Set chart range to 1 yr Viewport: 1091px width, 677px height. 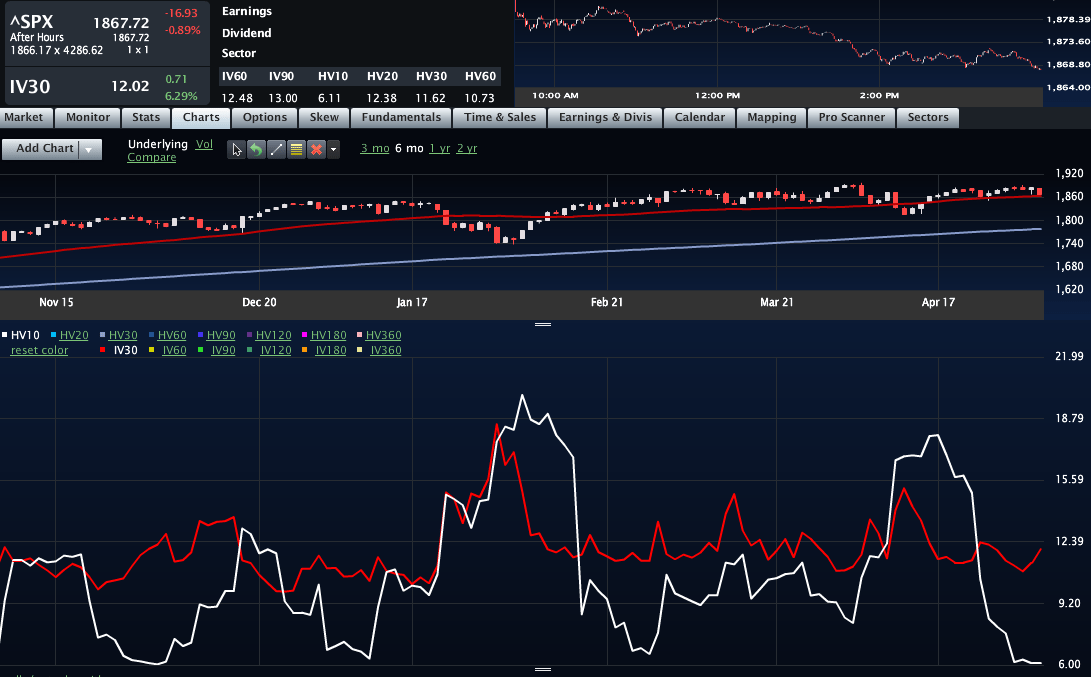click(x=439, y=148)
